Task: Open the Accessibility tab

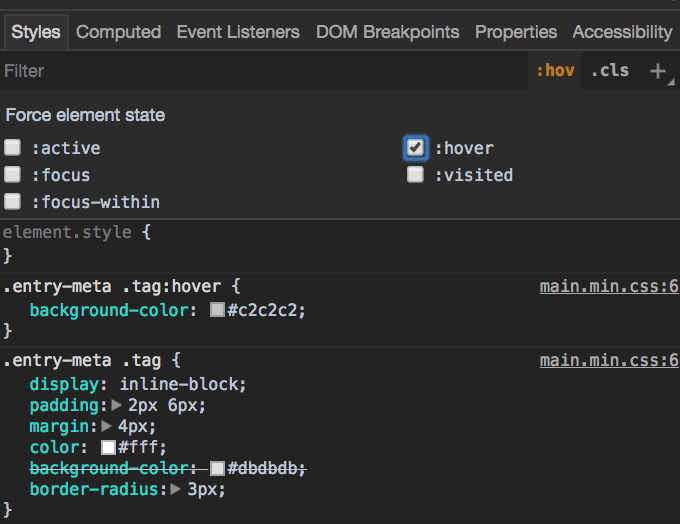Action: 622,32
